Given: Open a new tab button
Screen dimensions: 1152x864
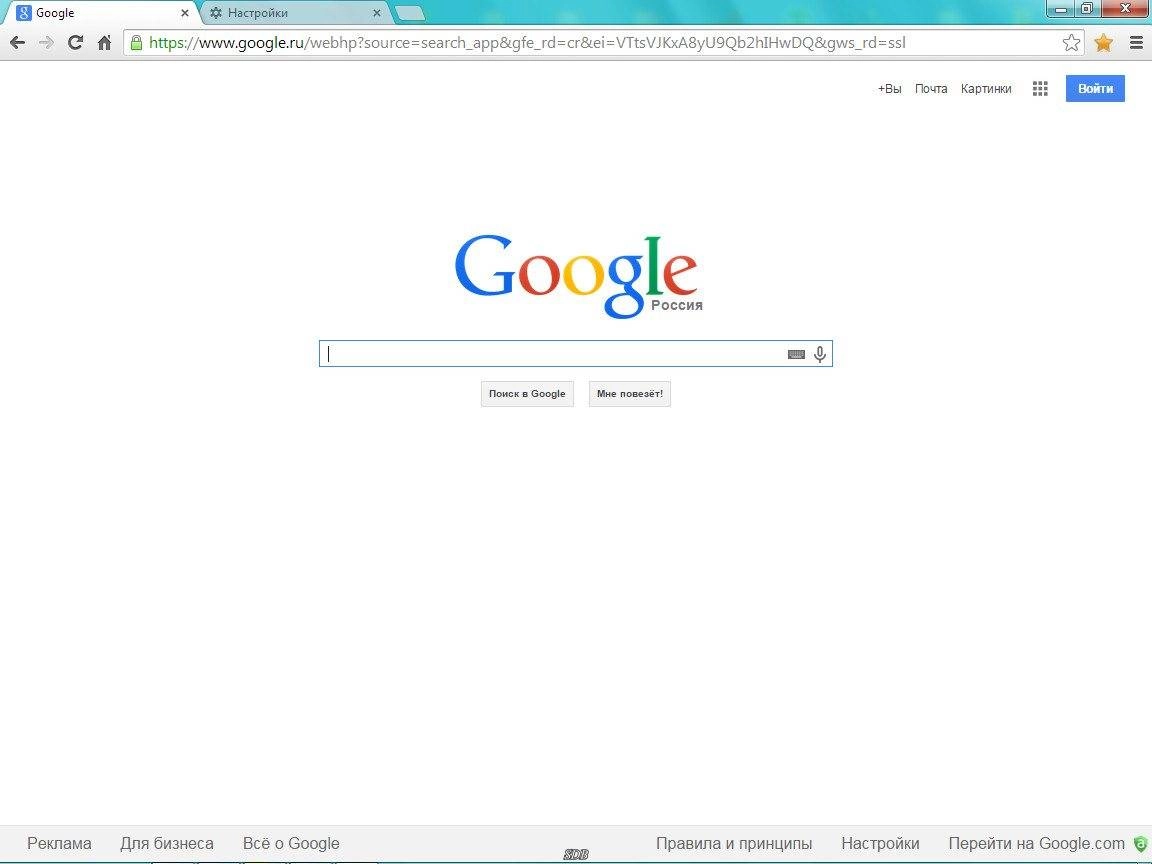Looking at the screenshot, I should pyautogui.click(x=409, y=13).
